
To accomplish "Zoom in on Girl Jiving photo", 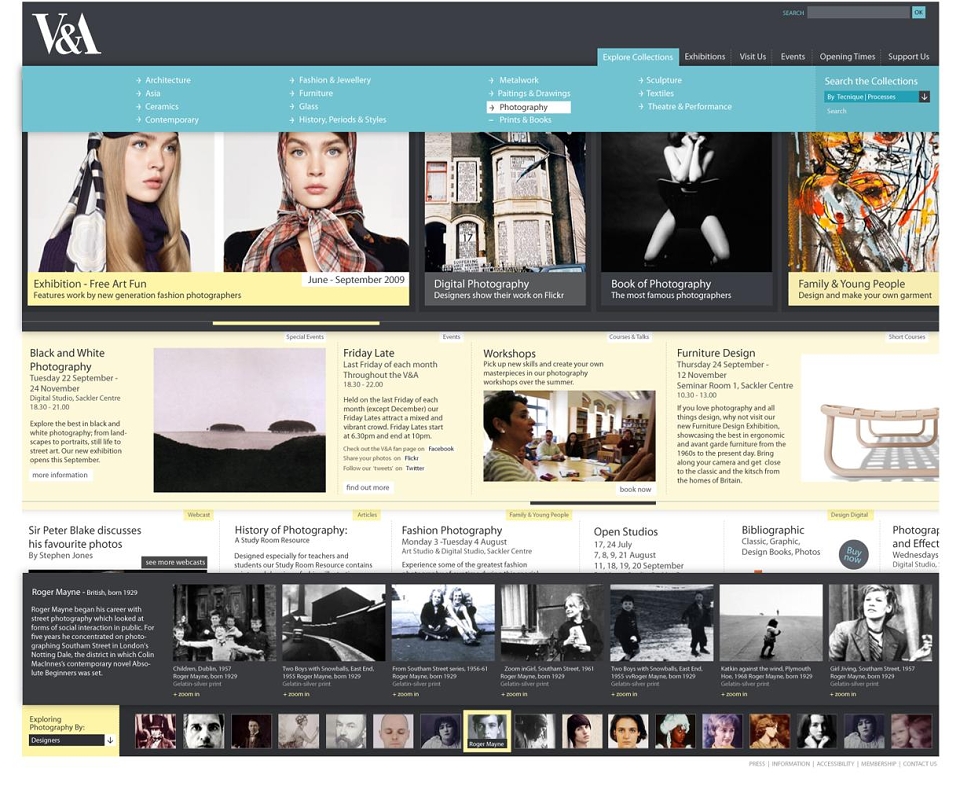I will (844, 694).
